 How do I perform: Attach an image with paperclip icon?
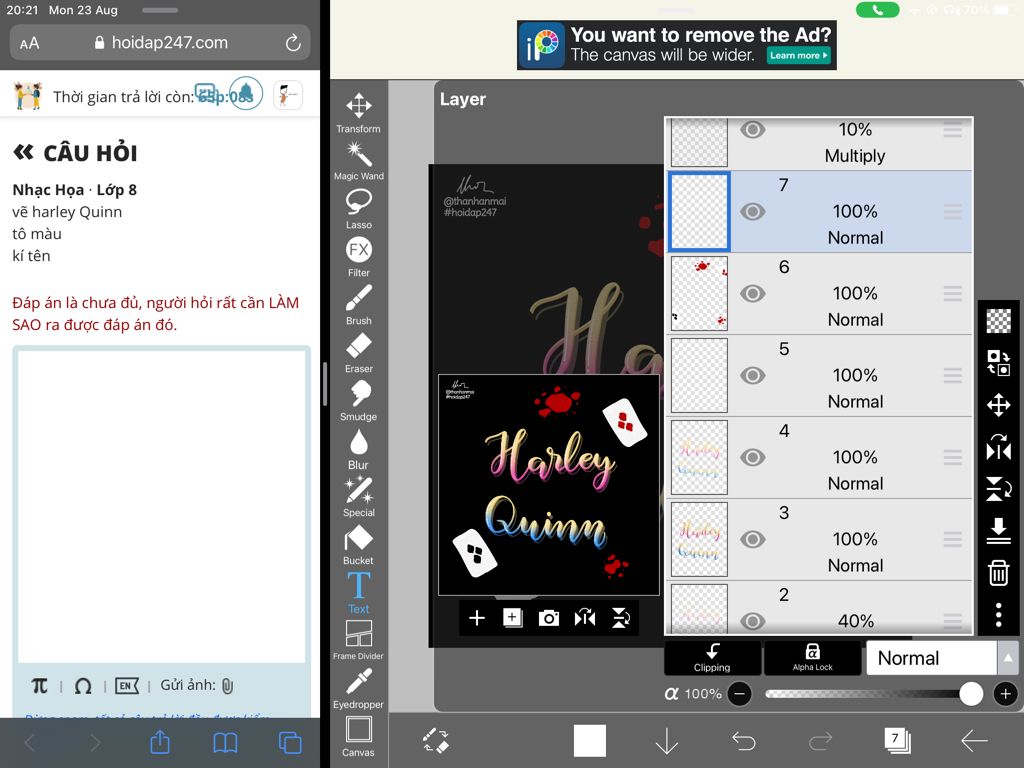point(227,686)
